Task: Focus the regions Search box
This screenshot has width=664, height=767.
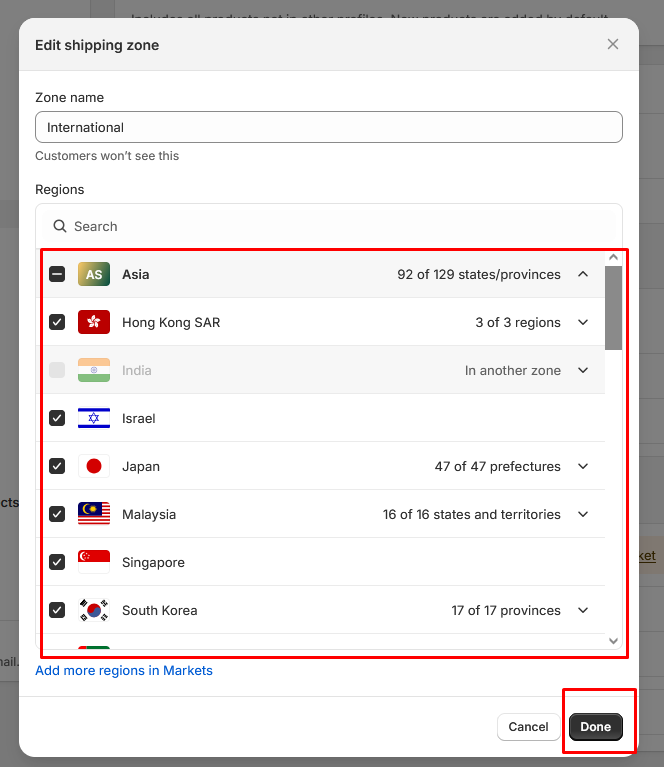Action: 329,226
